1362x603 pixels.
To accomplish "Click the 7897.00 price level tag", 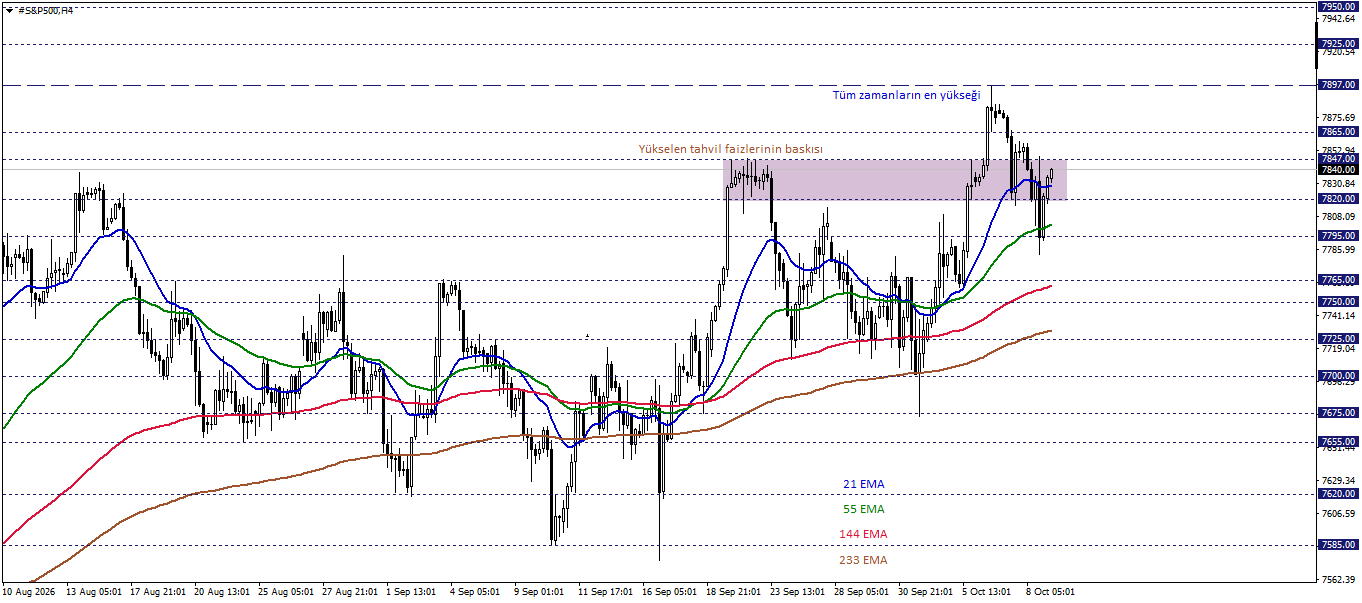I will [1338, 85].
